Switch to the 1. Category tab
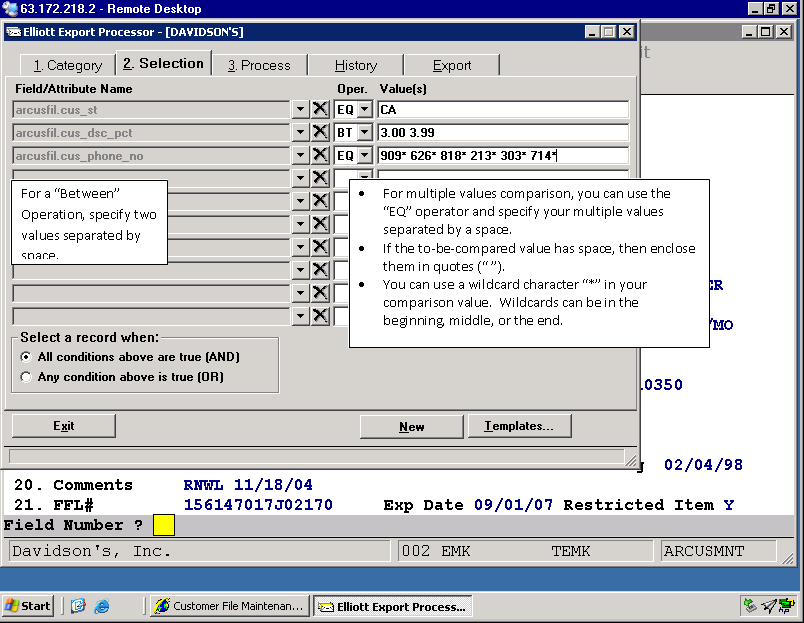The height and width of the screenshot is (623, 804). click(68, 65)
